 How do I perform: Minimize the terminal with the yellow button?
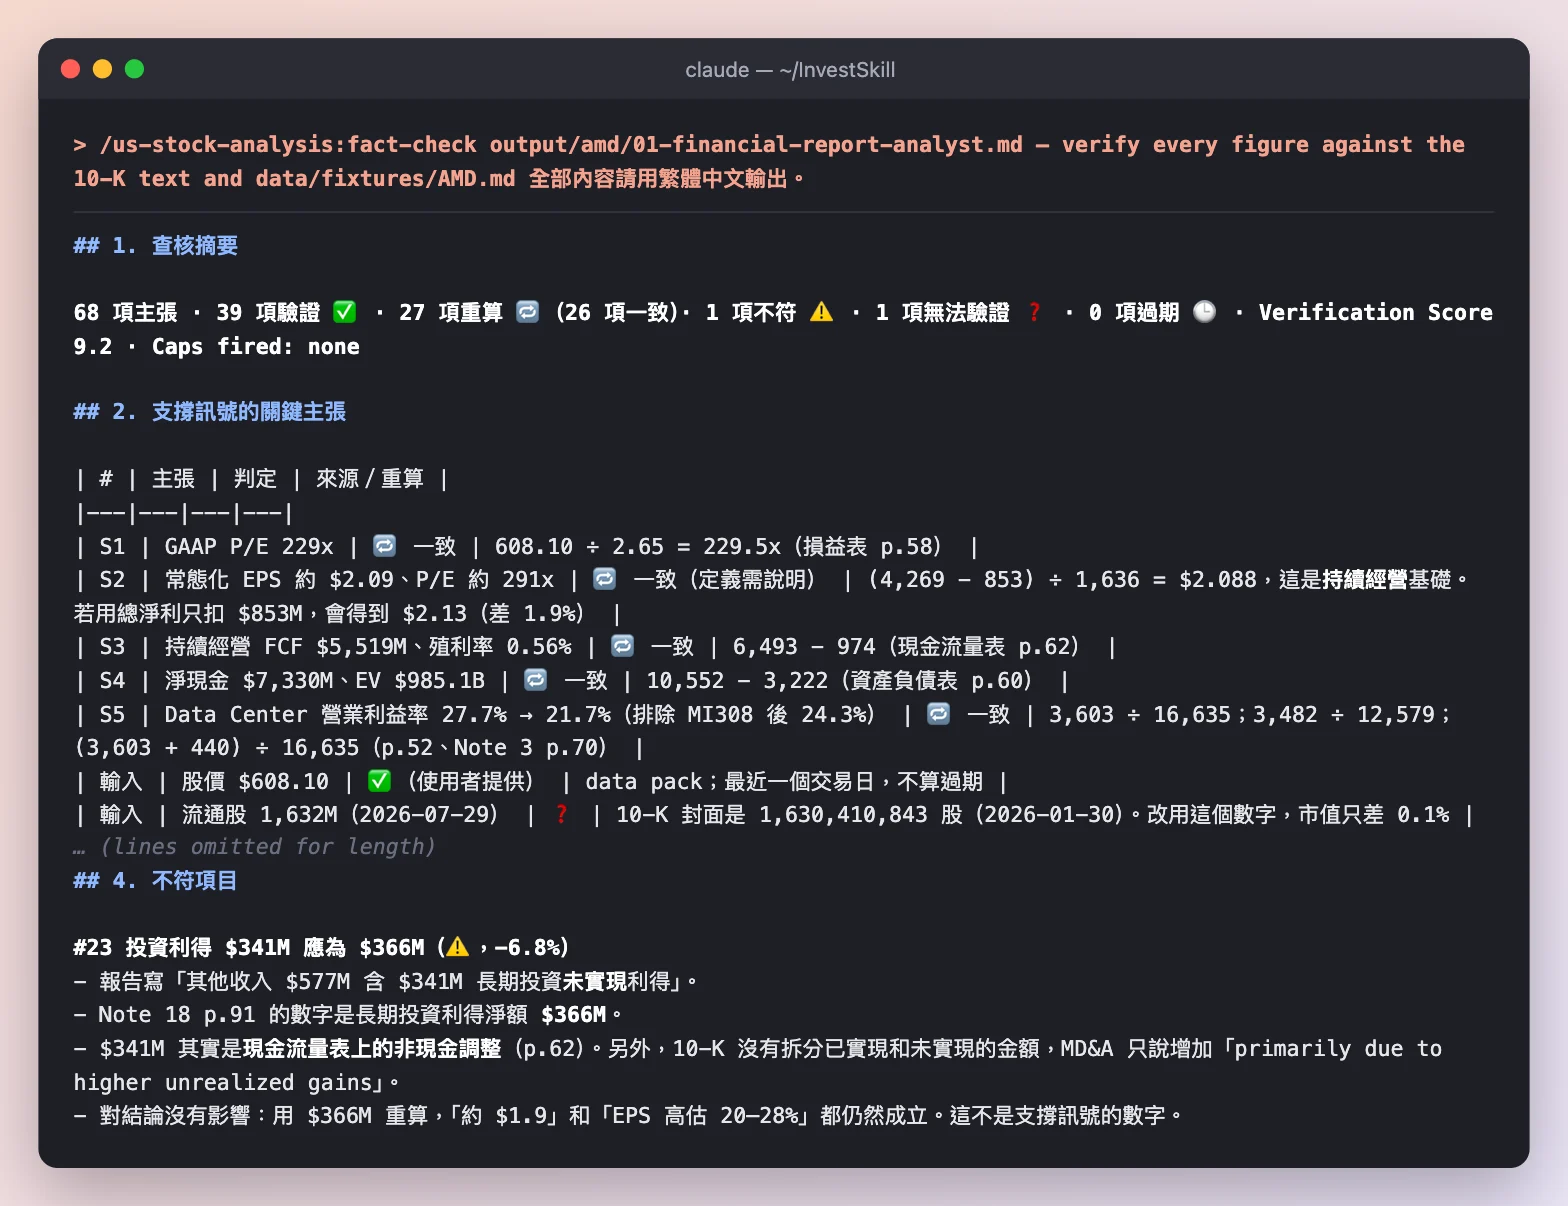[102, 69]
